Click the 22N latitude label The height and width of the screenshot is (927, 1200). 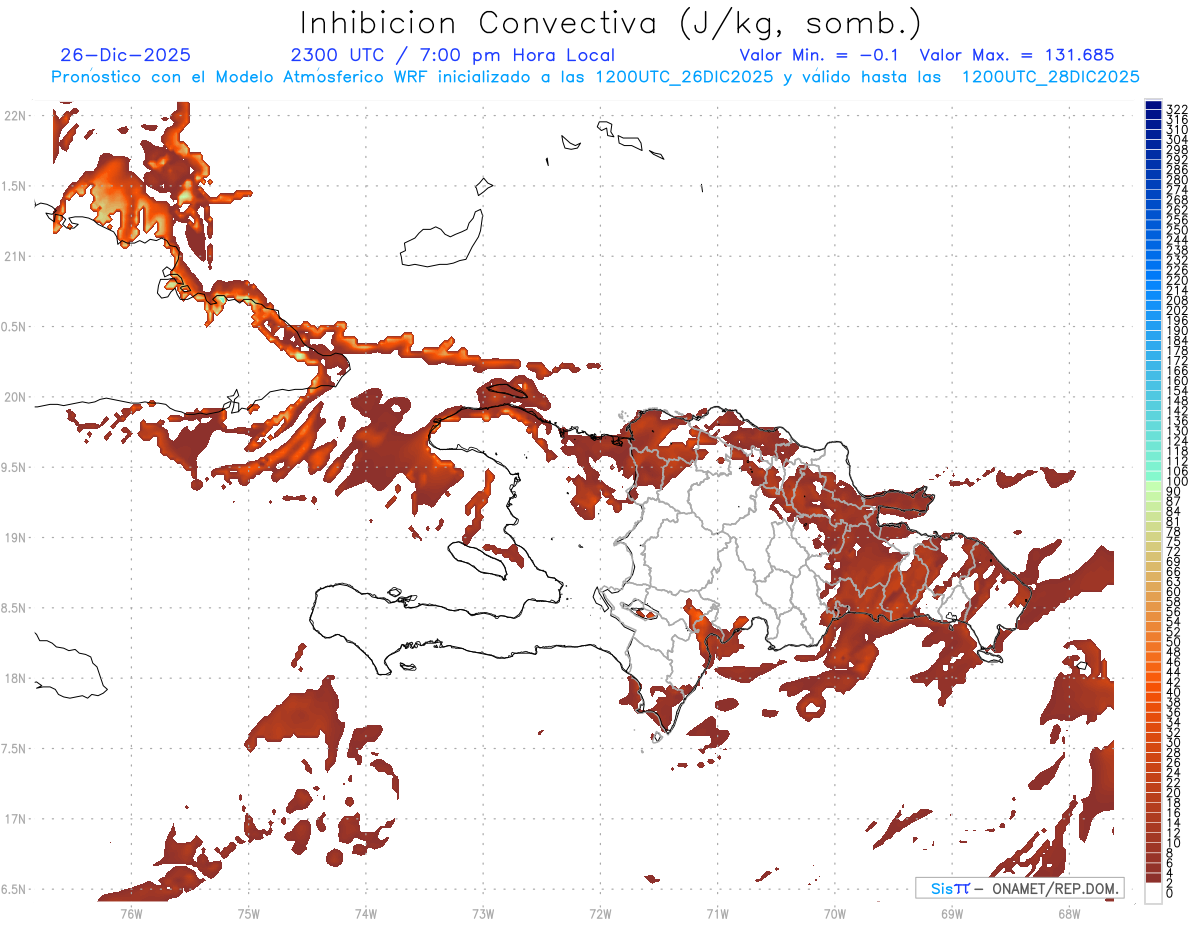(14, 115)
